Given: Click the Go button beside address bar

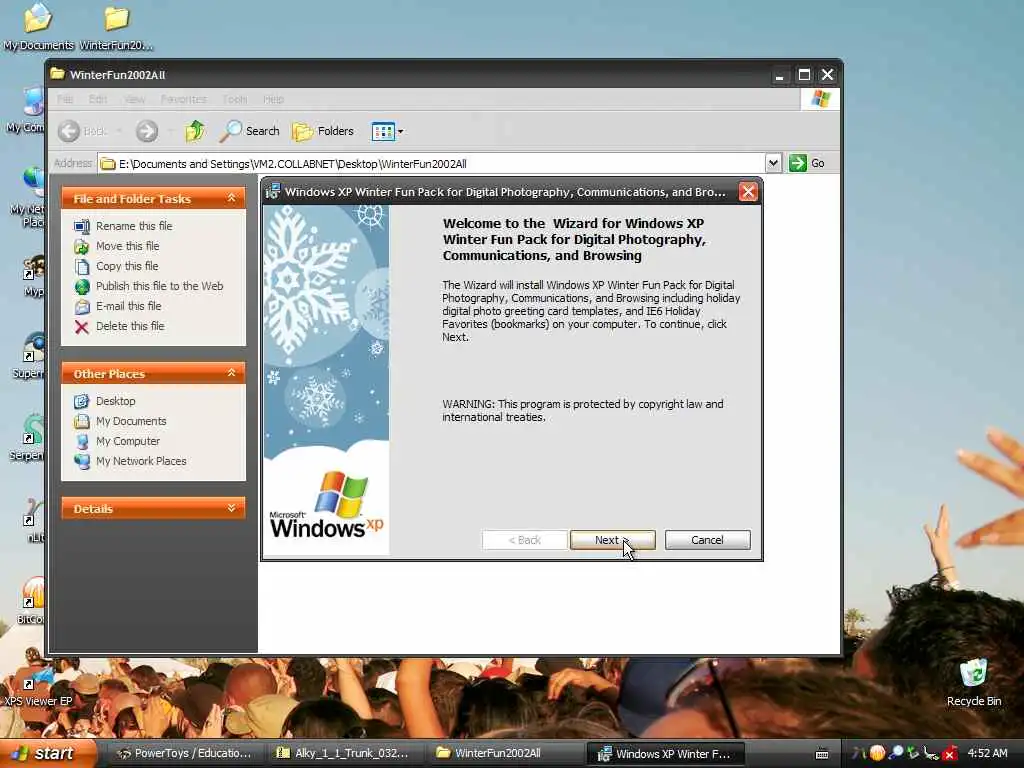Looking at the screenshot, I should click(x=807, y=163).
